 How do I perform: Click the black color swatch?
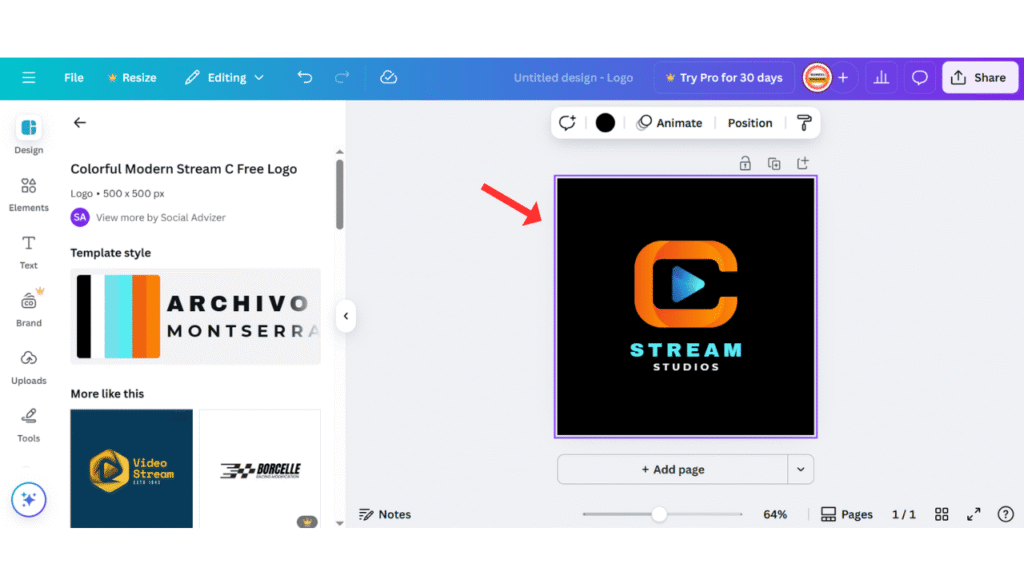point(604,122)
